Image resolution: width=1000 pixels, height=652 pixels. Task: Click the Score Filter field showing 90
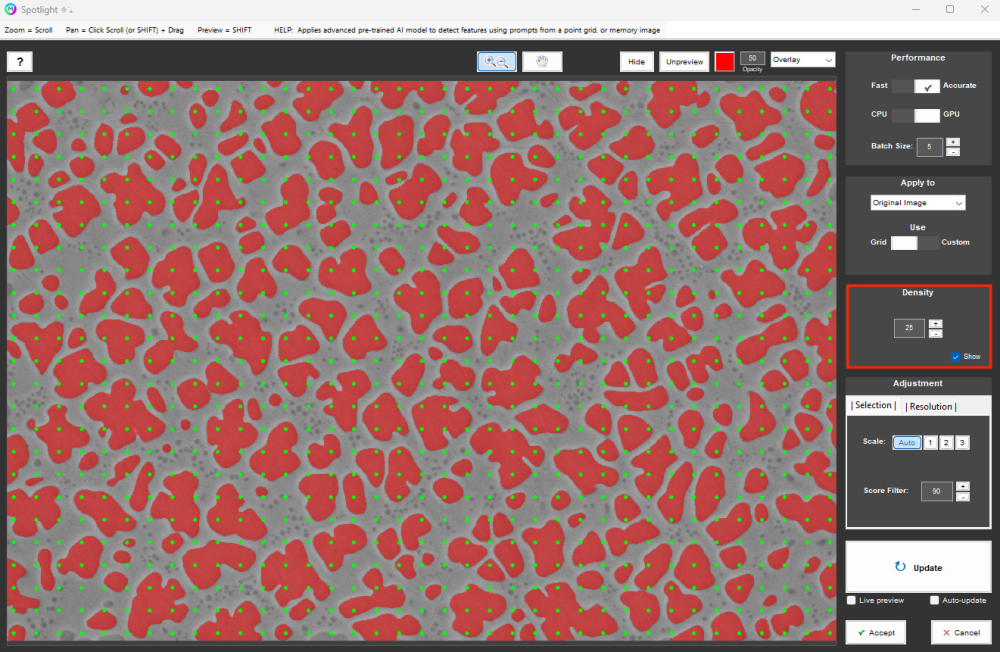[936, 491]
